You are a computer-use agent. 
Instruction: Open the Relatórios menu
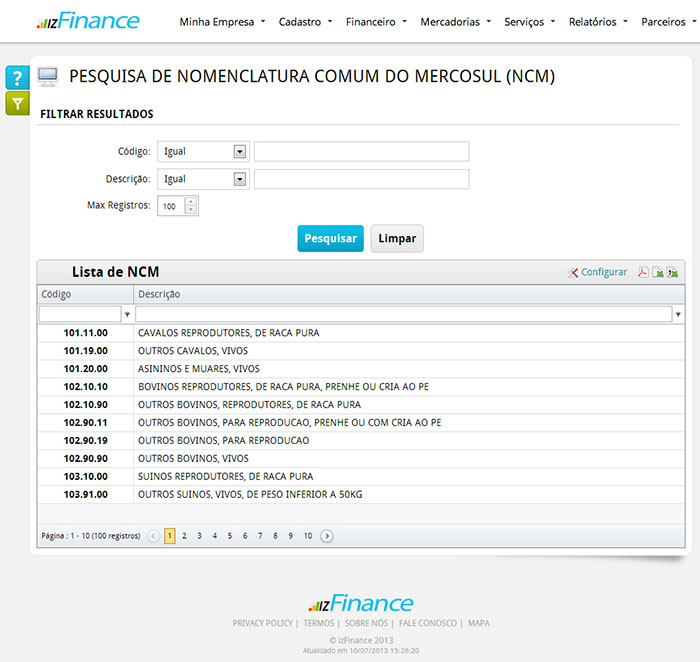coord(598,21)
